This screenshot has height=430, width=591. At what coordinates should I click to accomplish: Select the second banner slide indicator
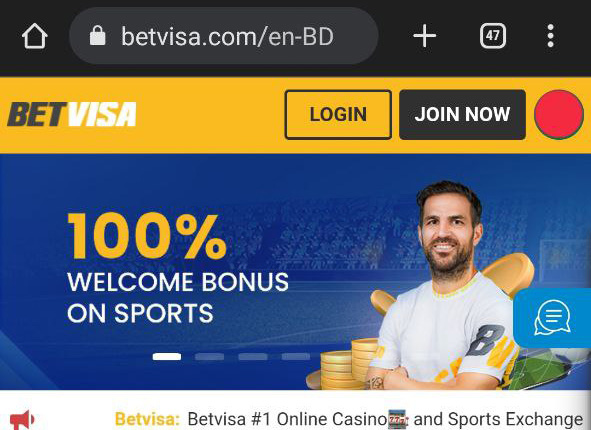pos(210,357)
